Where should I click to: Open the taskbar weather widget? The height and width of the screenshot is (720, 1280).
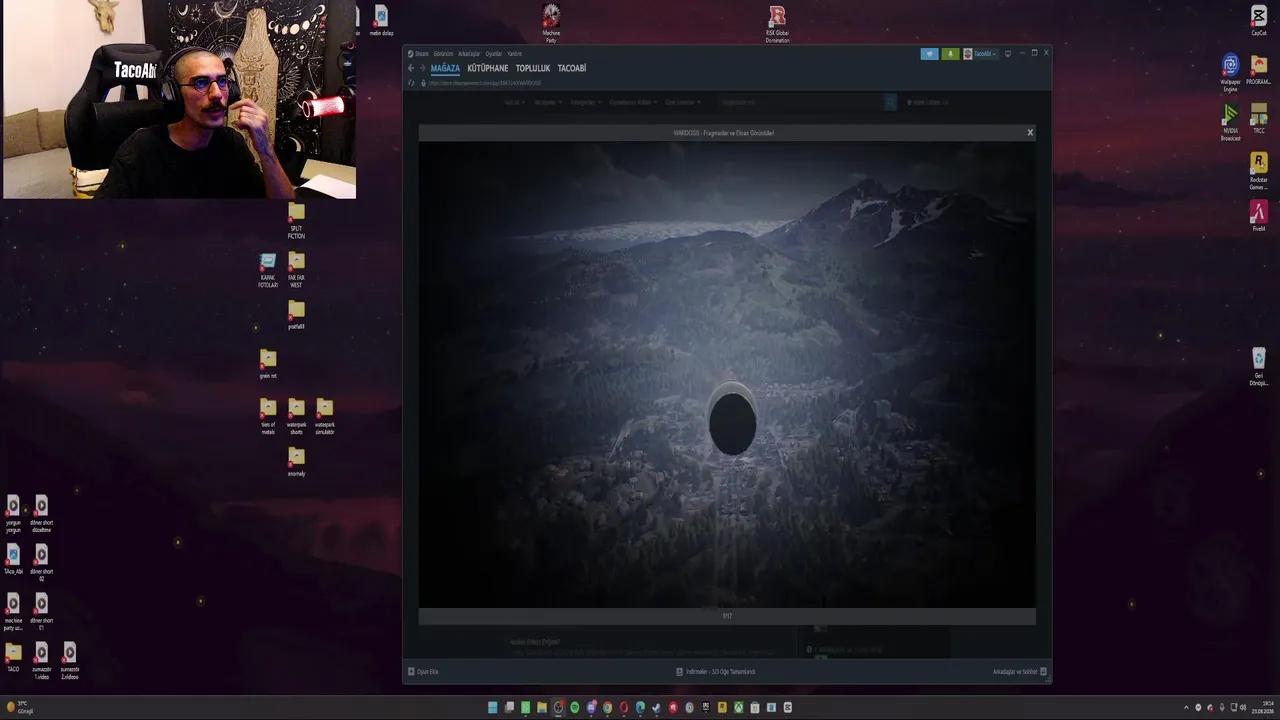click(x=19, y=708)
